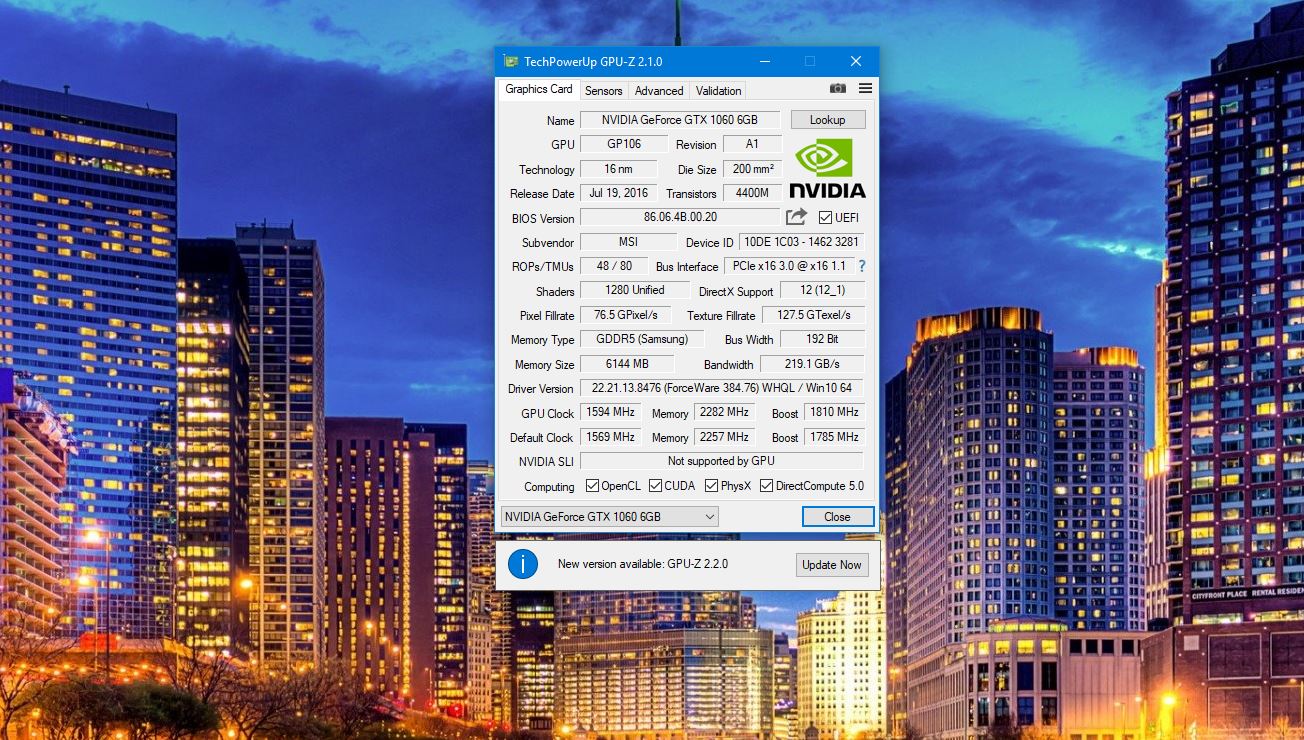This screenshot has height=740, width=1304.
Task: Click the Technology field showing 16 nm
Action: coord(618,169)
